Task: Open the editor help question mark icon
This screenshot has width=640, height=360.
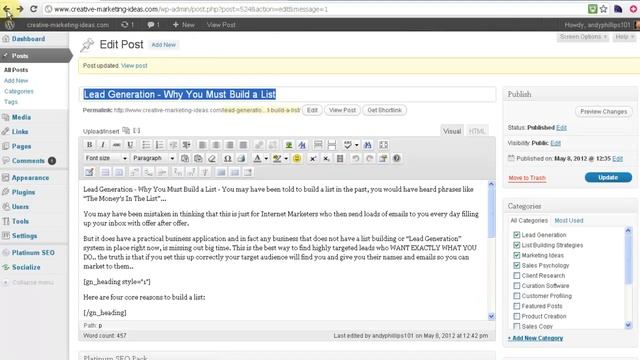Action: [396, 158]
